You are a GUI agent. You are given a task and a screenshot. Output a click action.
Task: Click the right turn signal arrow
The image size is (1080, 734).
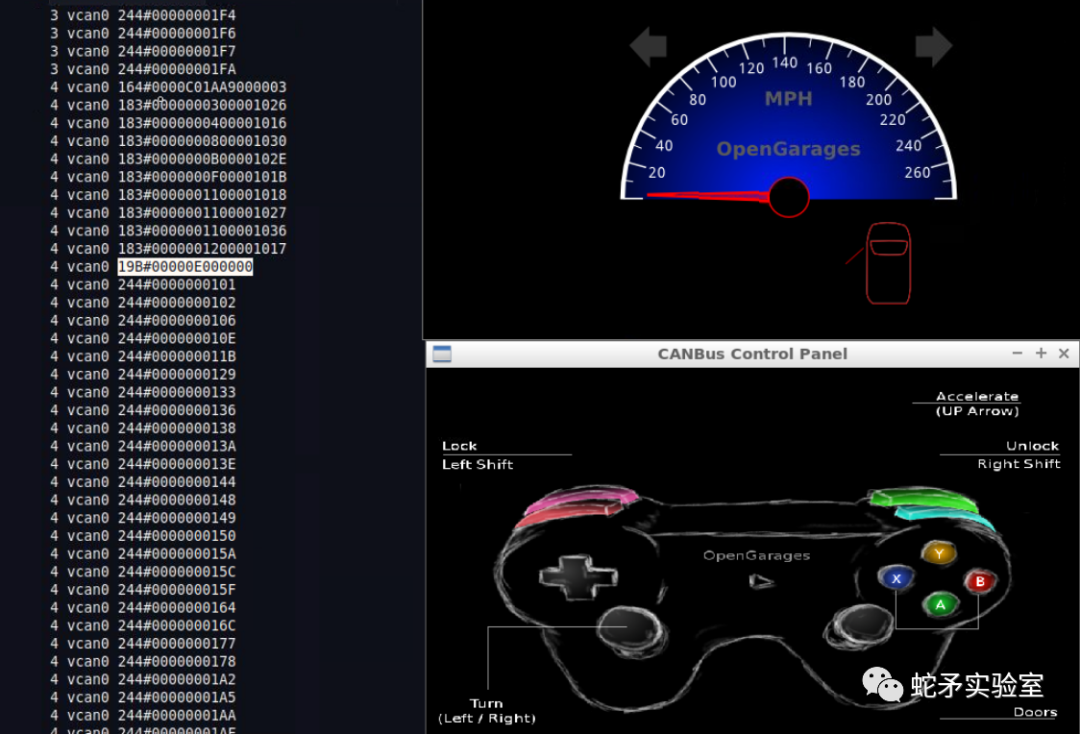click(x=933, y=46)
